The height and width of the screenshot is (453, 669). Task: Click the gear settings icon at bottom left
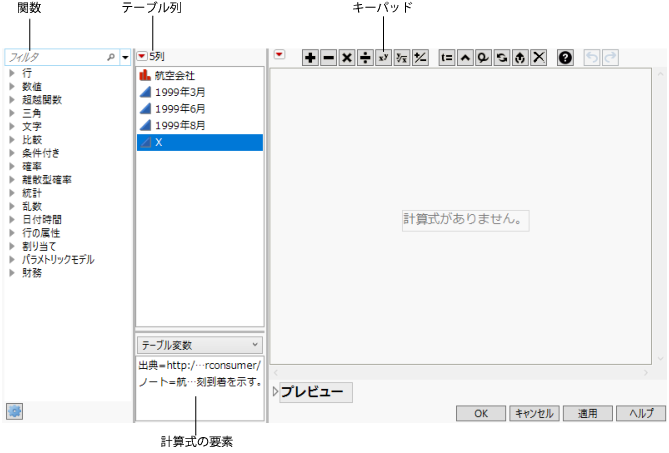coord(15,412)
